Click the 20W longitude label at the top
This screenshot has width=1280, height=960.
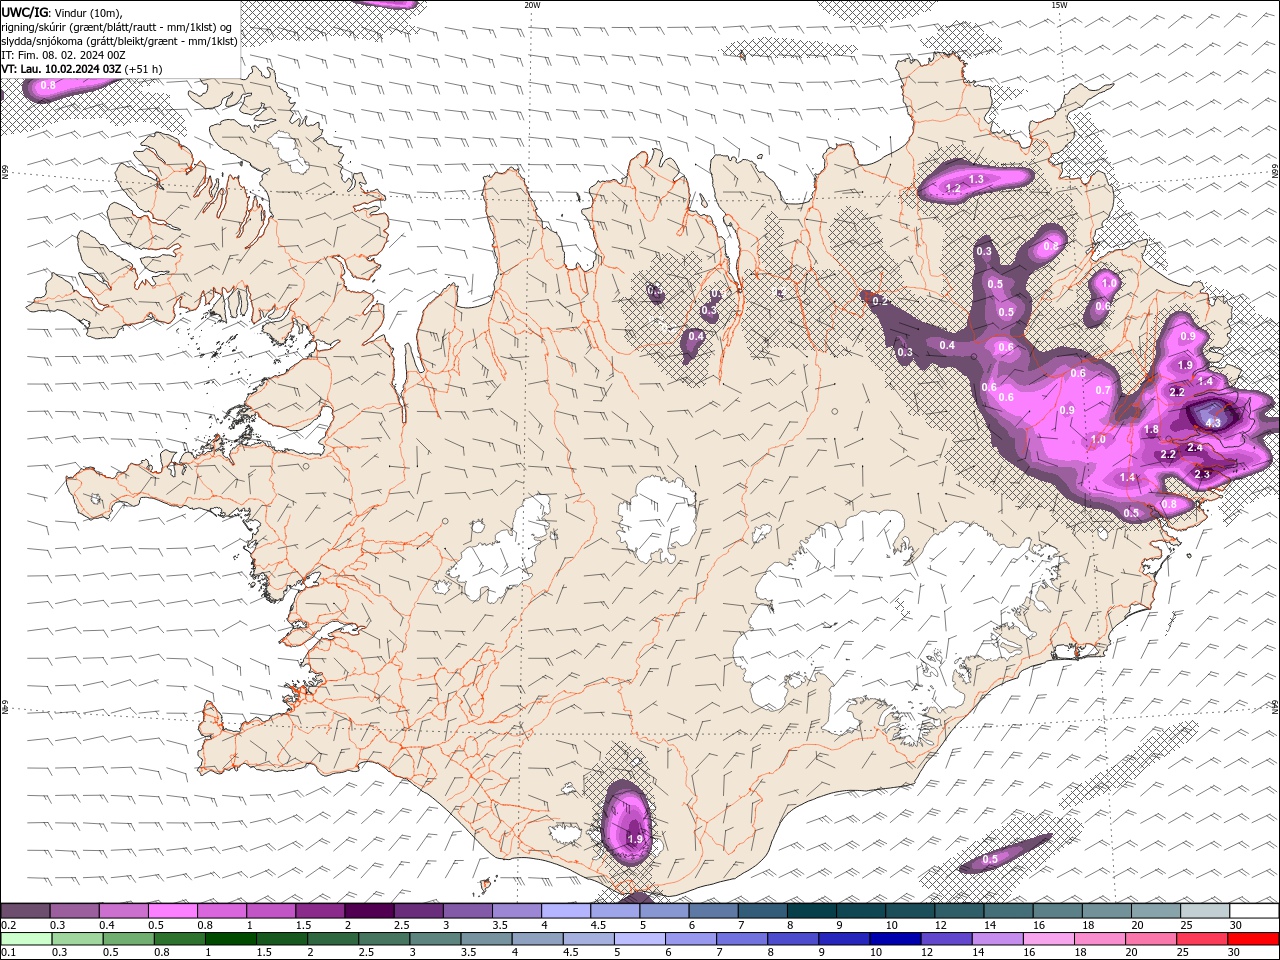[x=532, y=5]
